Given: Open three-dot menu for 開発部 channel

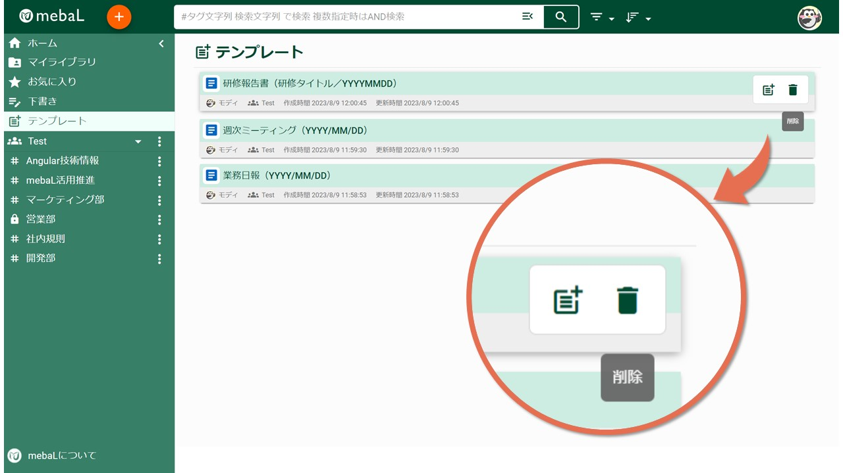Looking at the screenshot, I should click(159, 259).
